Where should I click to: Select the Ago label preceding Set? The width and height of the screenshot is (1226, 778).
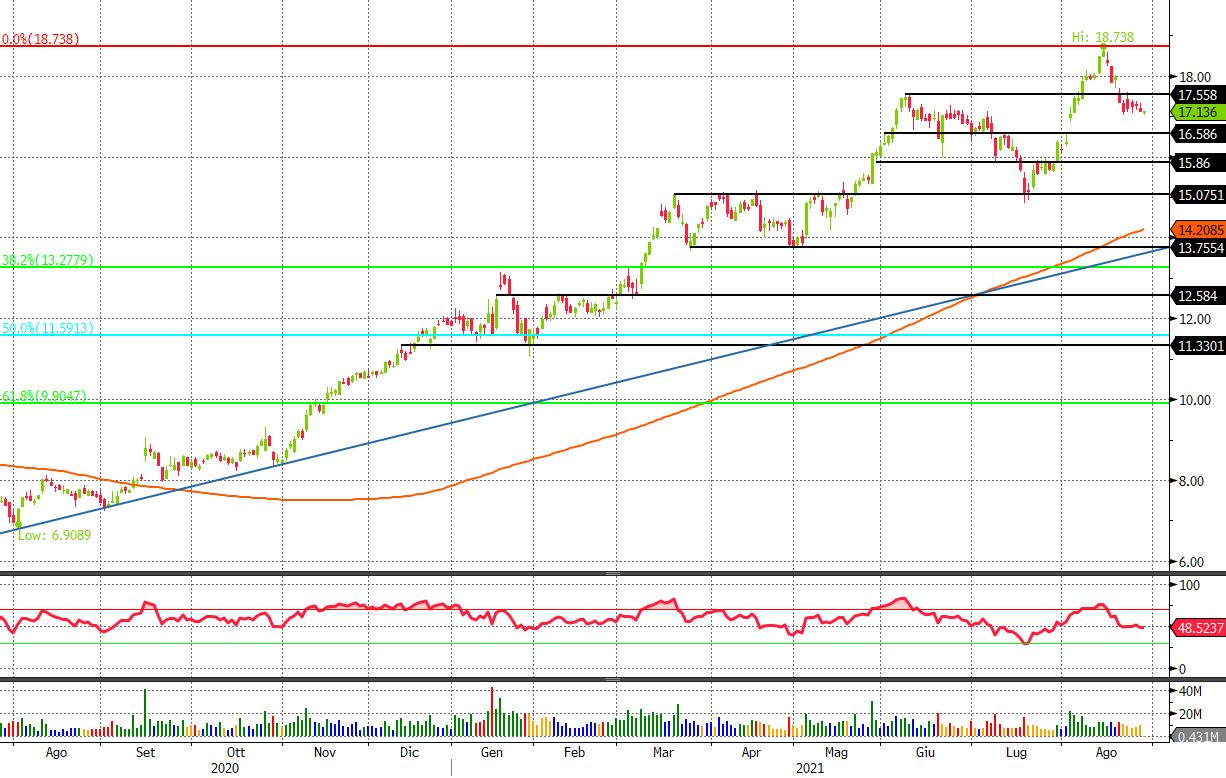pos(56,752)
